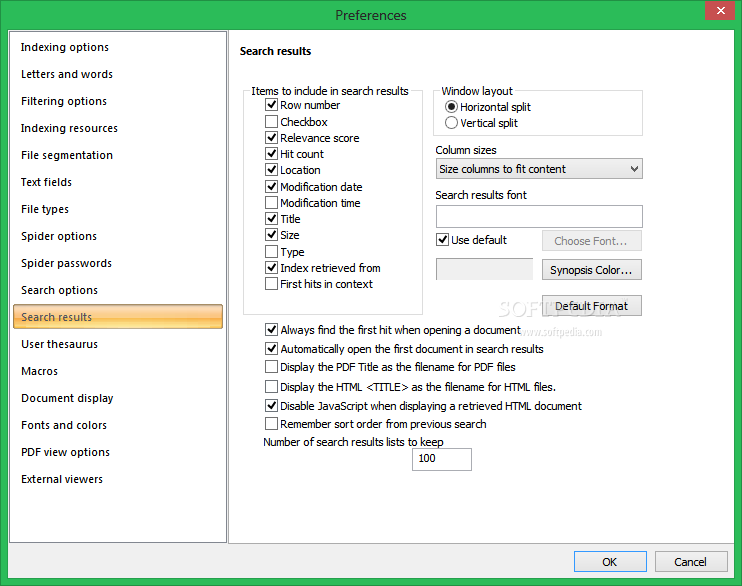Image resolution: width=742 pixels, height=586 pixels.
Task: Toggle Always find the first hit option
Action: pyautogui.click(x=271, y=329)
